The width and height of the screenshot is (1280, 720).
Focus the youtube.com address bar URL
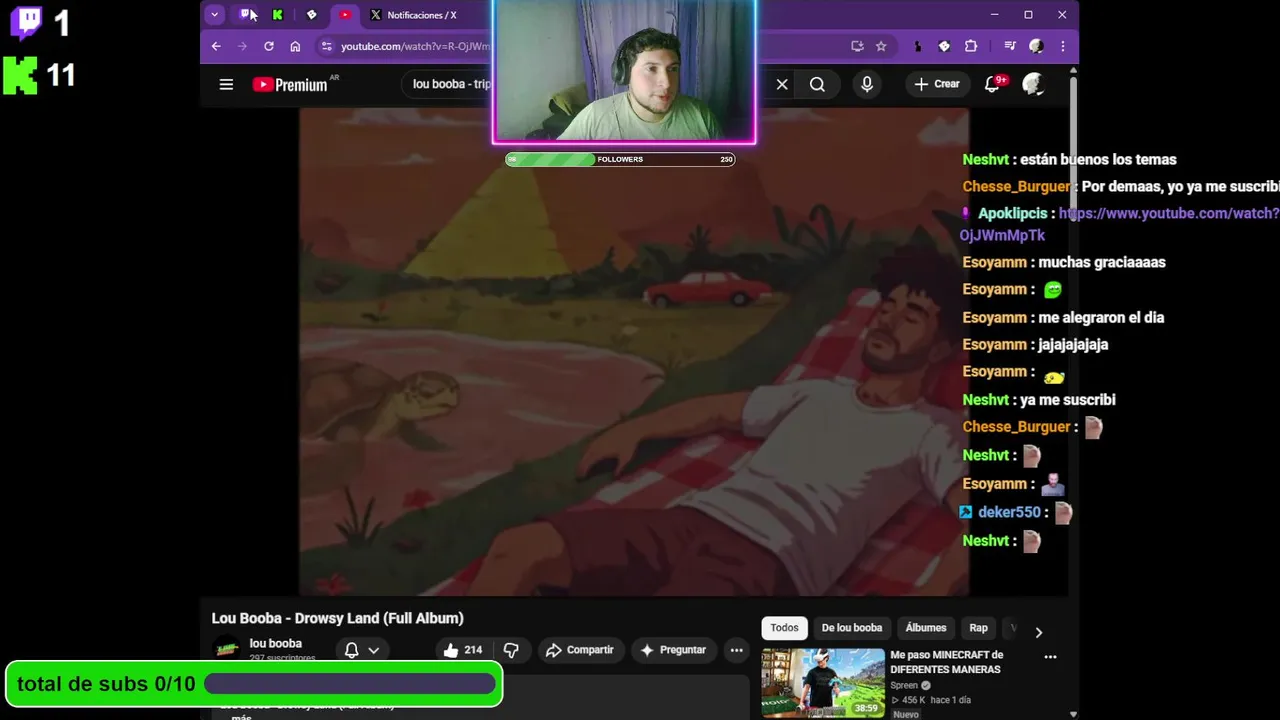click(415, 46)
